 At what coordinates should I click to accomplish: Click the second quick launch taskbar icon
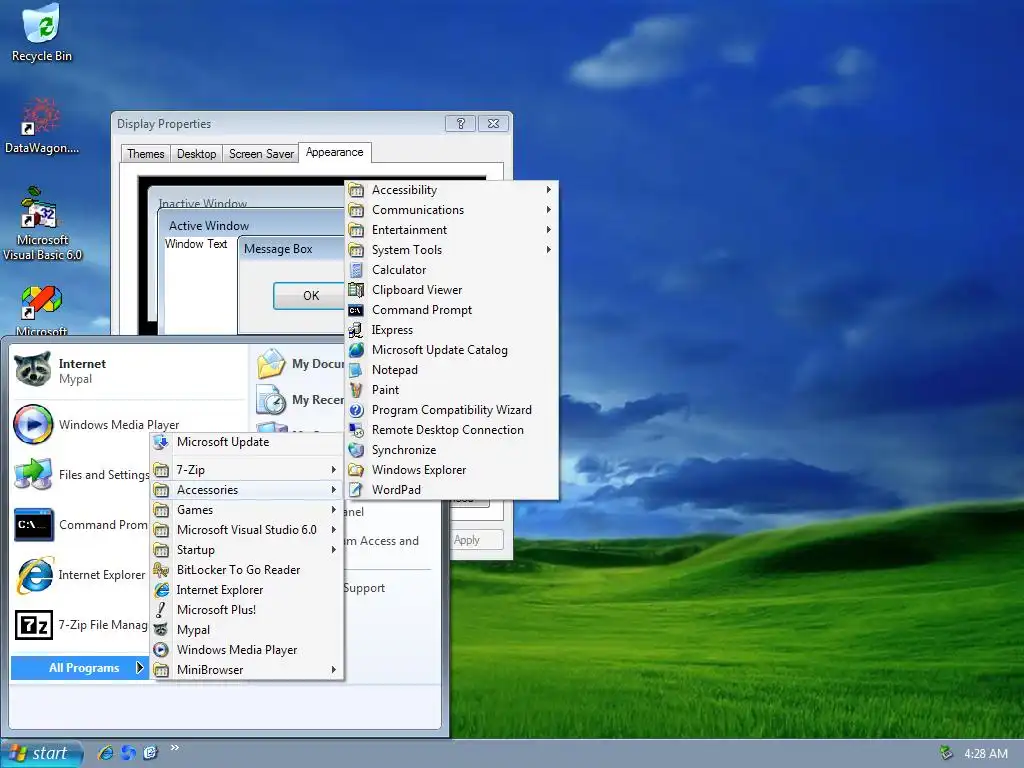coord(128,753)
